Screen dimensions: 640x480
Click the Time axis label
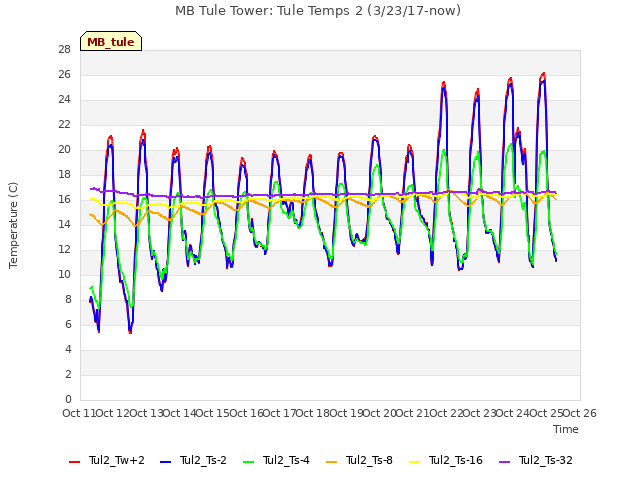click(x=566, y=429)
